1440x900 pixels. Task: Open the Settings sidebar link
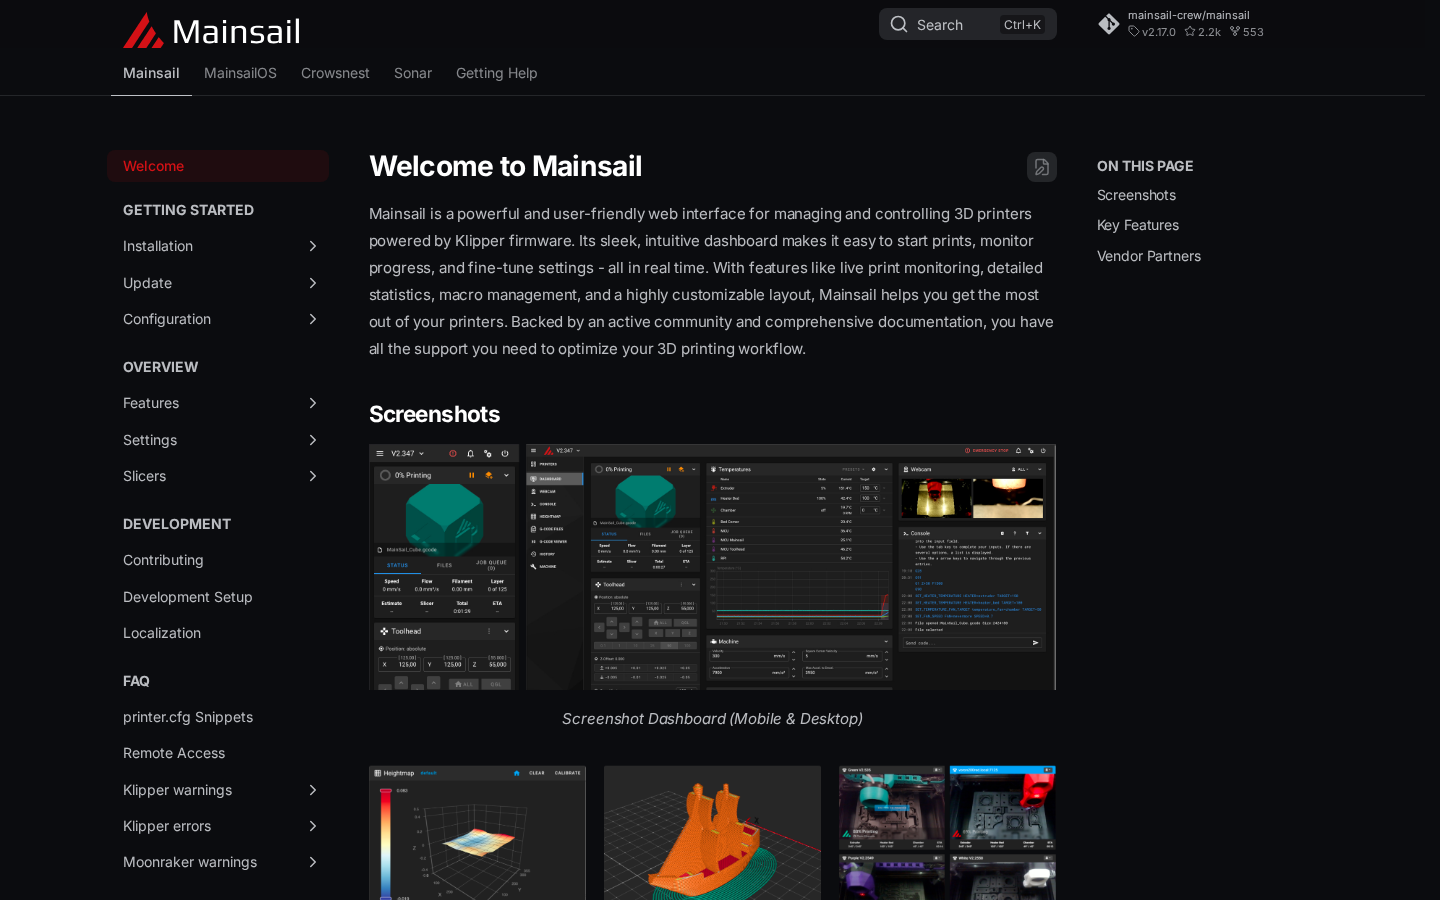click(150, 440)
